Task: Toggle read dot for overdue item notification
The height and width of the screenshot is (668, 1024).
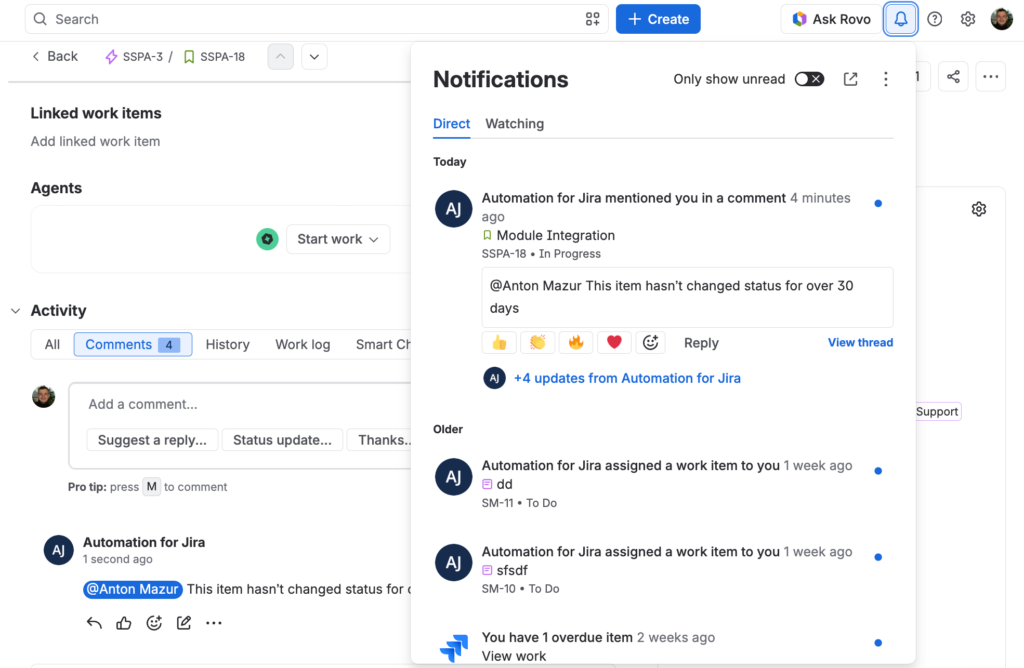Action: point(878,643)
